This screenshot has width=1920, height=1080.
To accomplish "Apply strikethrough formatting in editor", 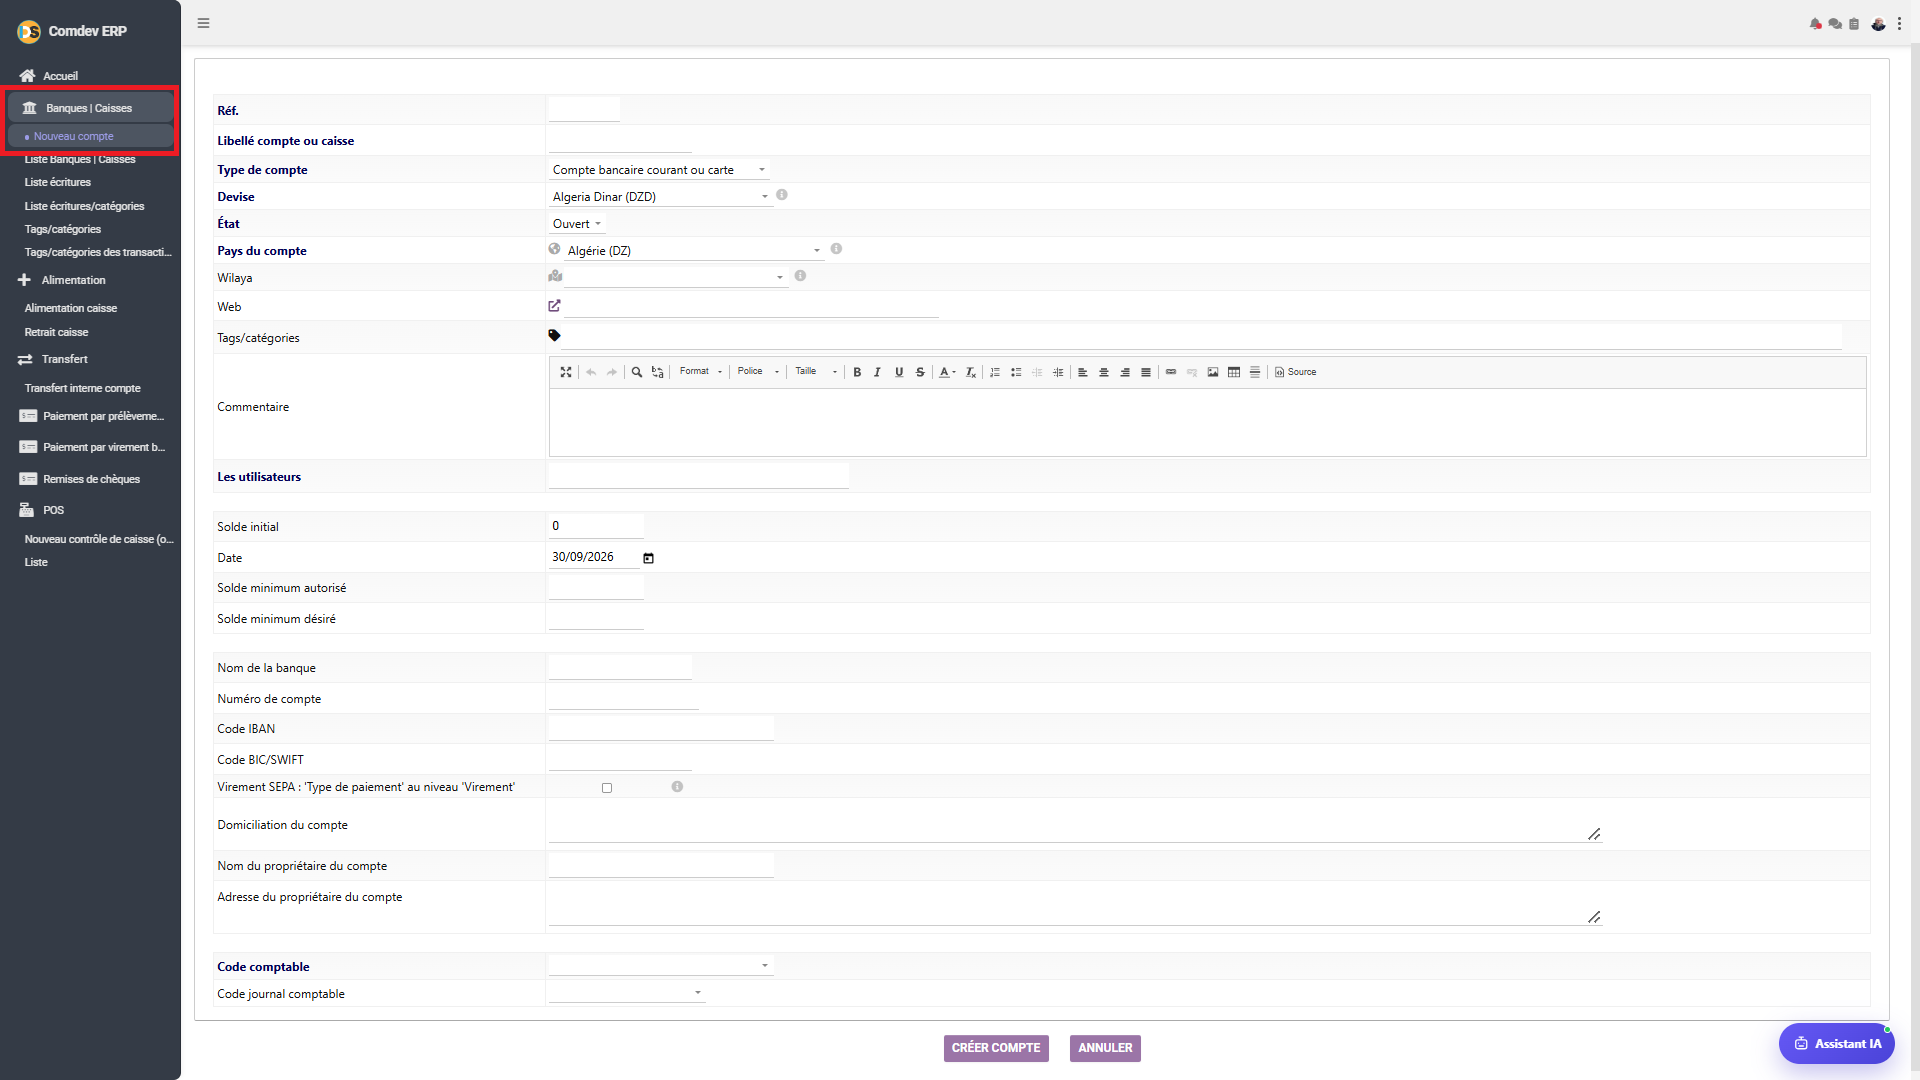I will pos(920,372).
